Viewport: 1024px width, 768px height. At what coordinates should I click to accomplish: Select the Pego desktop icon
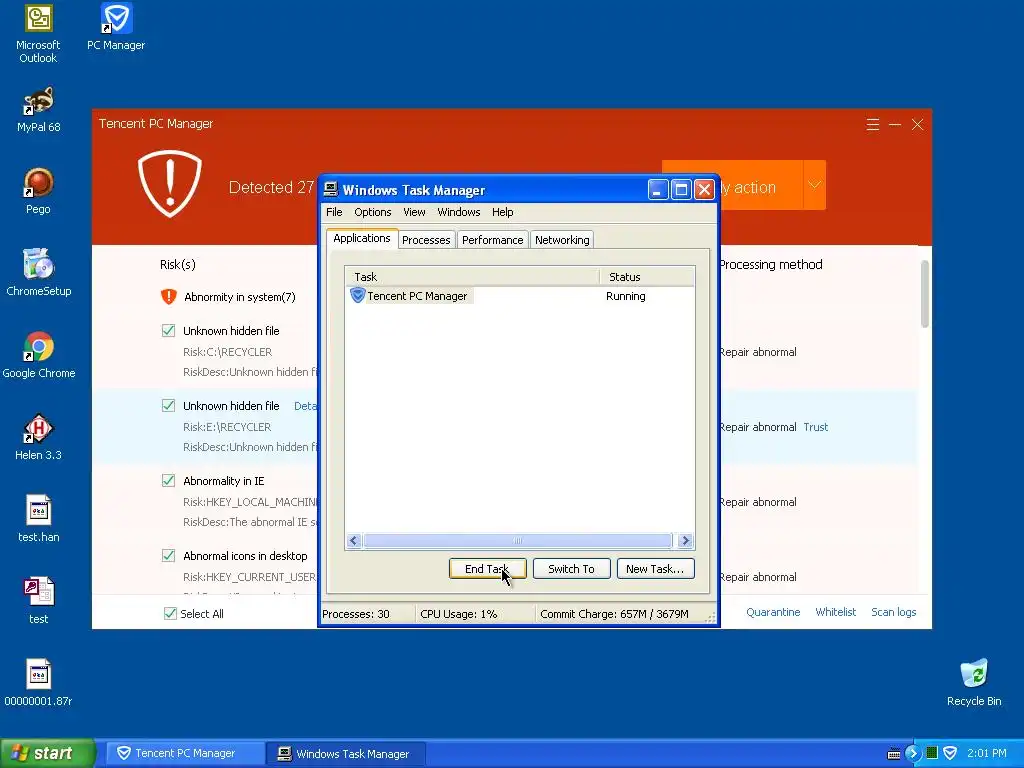[x=38, y=191]
